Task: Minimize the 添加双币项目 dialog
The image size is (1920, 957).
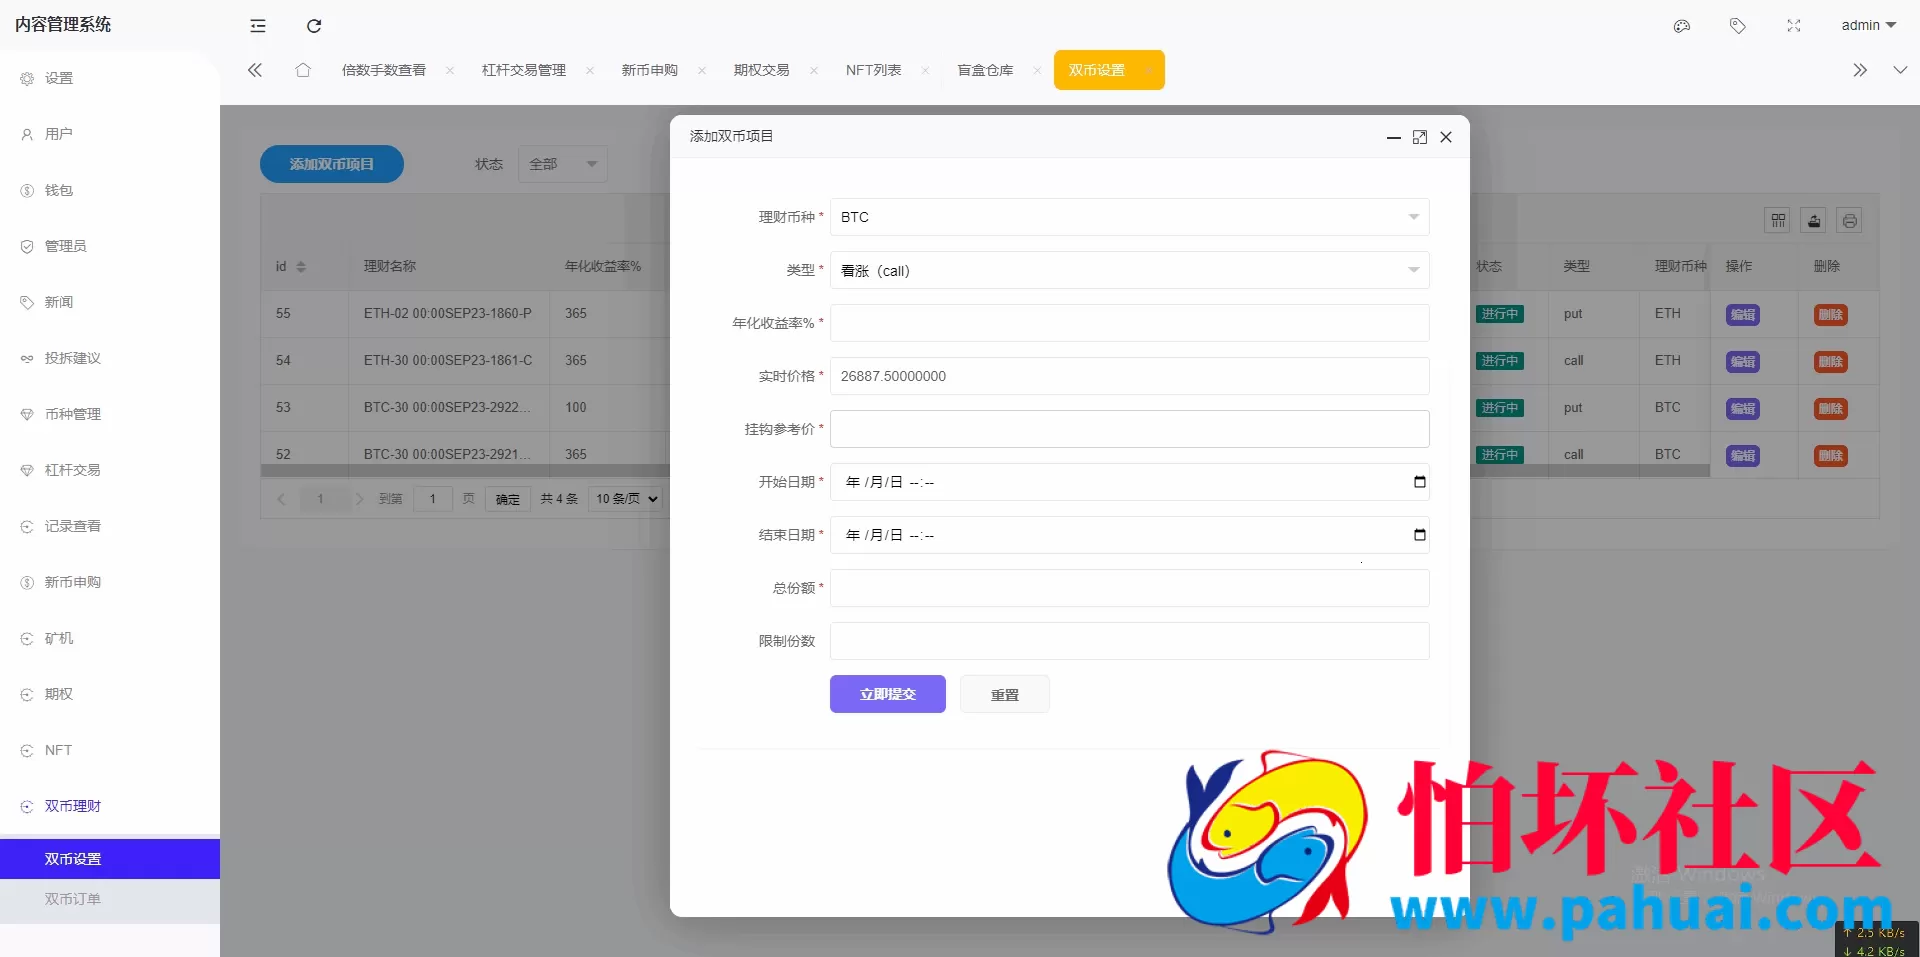Action: (1394, 137)
